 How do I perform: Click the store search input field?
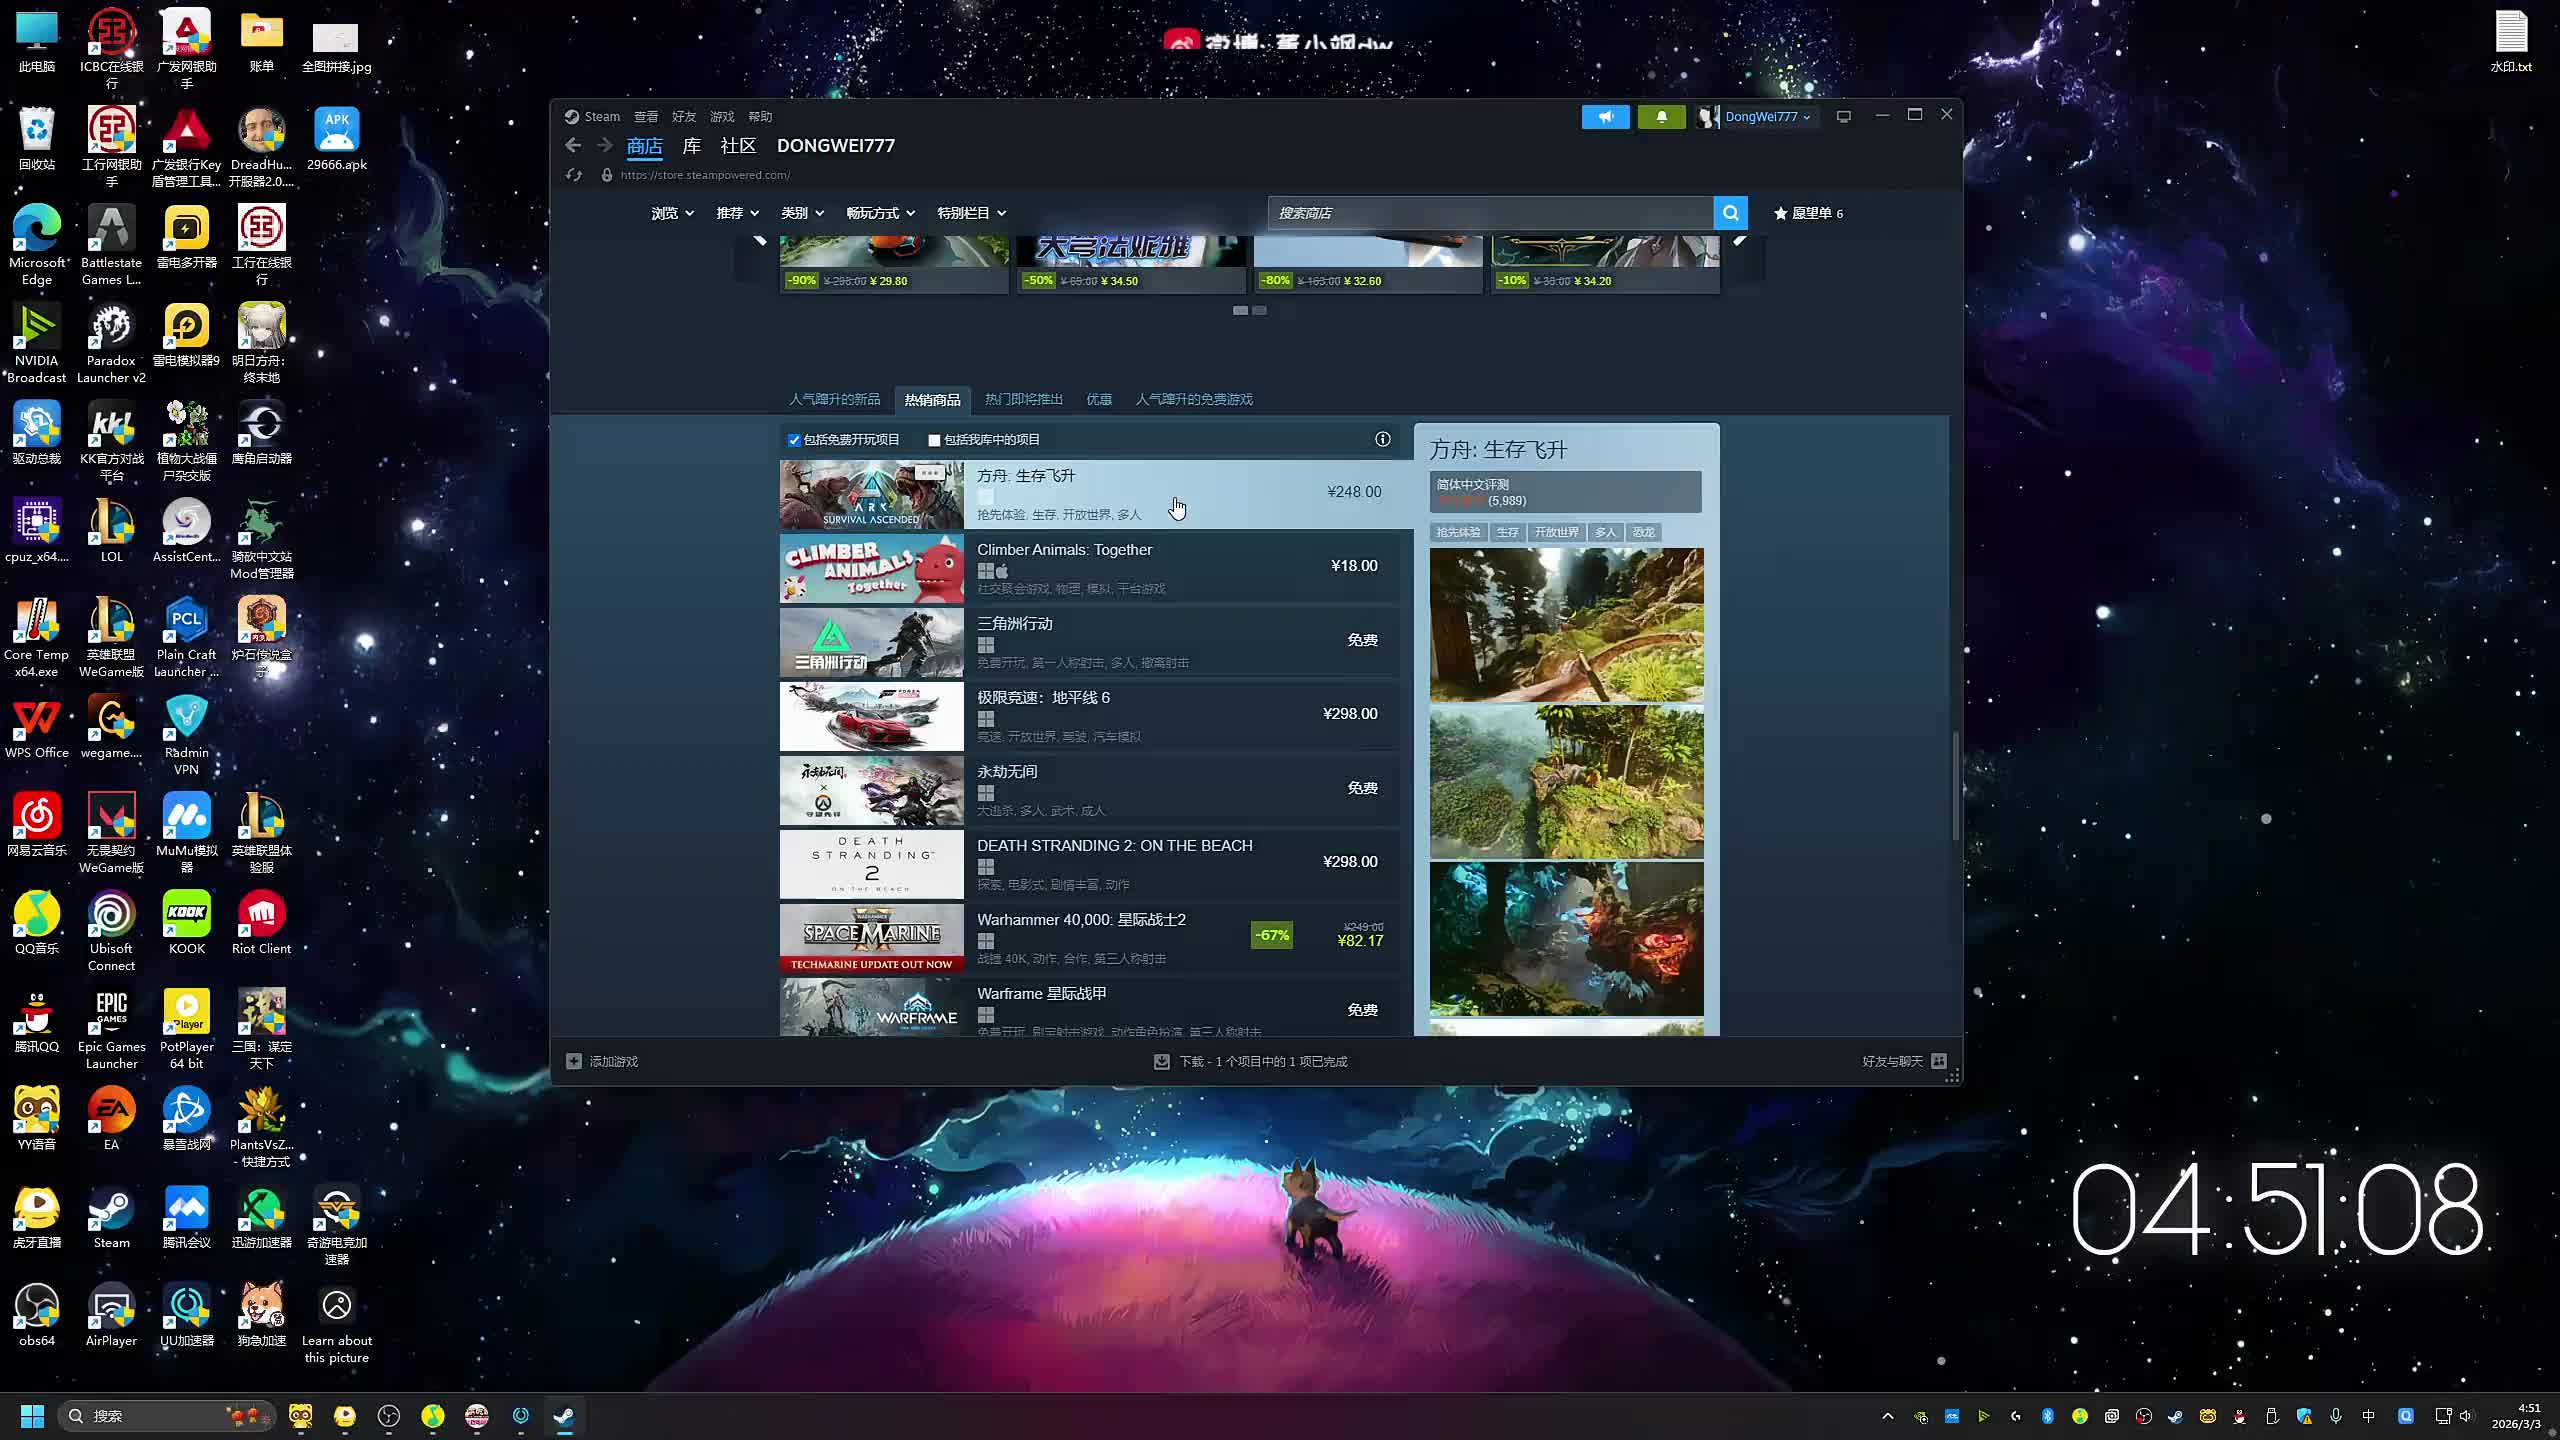[x=1488, y=213]
